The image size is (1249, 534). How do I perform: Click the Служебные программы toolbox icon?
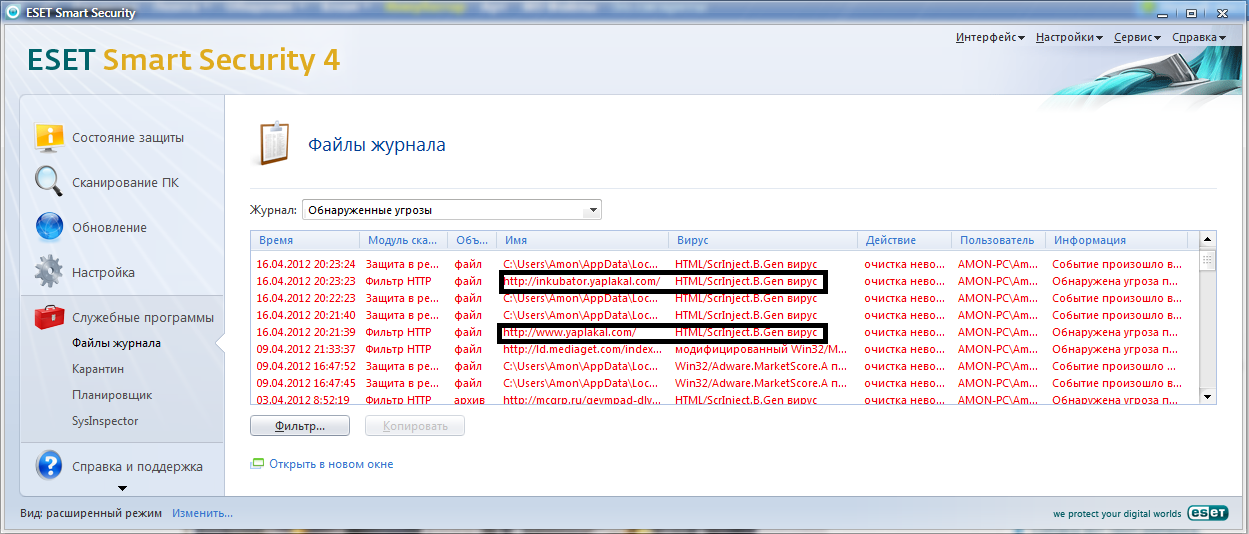[49, 317]
